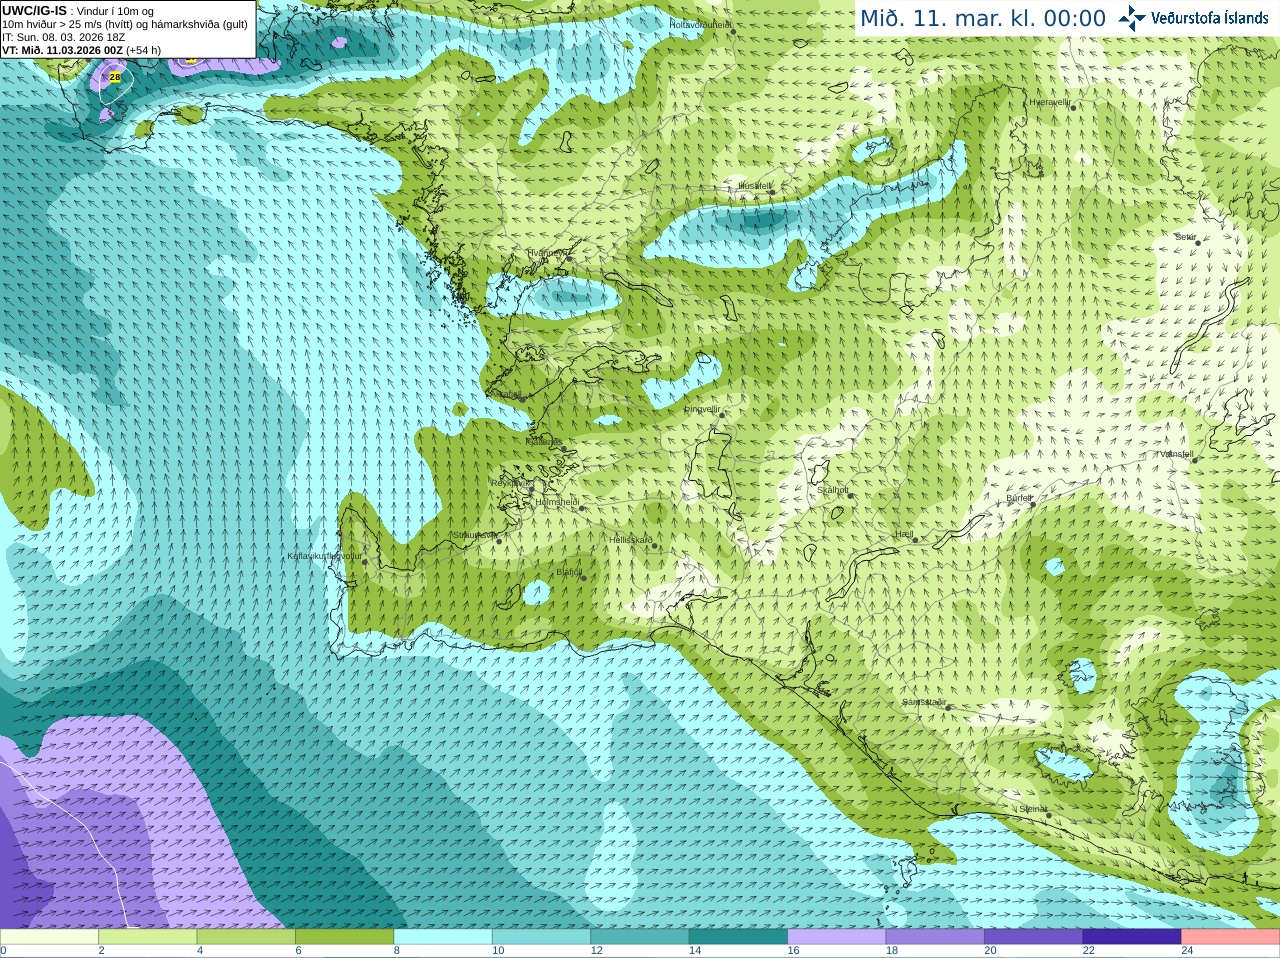Click the legend value '12'
1280x958 pixels.
[x=596, y=951]
